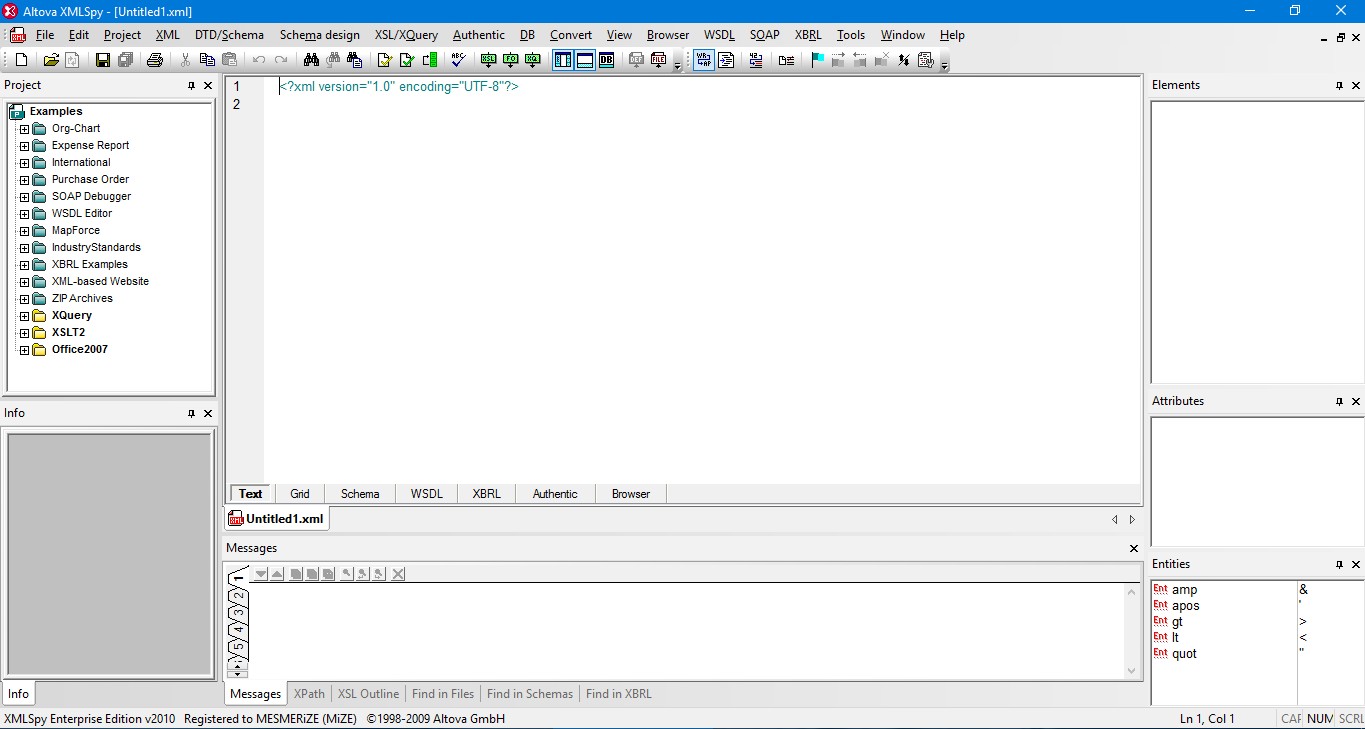Expand the Purchase Order folder
The image size is (1365, 729).
25,180
